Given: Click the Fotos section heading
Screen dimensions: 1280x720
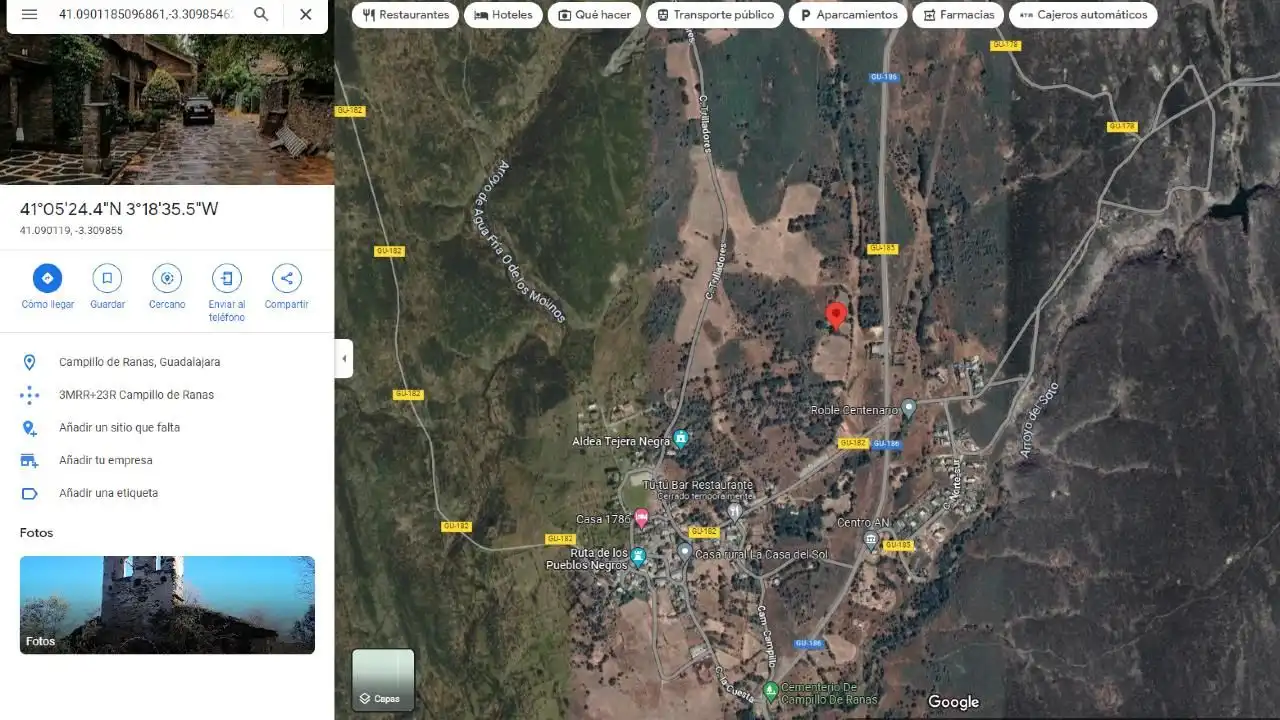Looking at the screenshot, I should pos(37,533).
